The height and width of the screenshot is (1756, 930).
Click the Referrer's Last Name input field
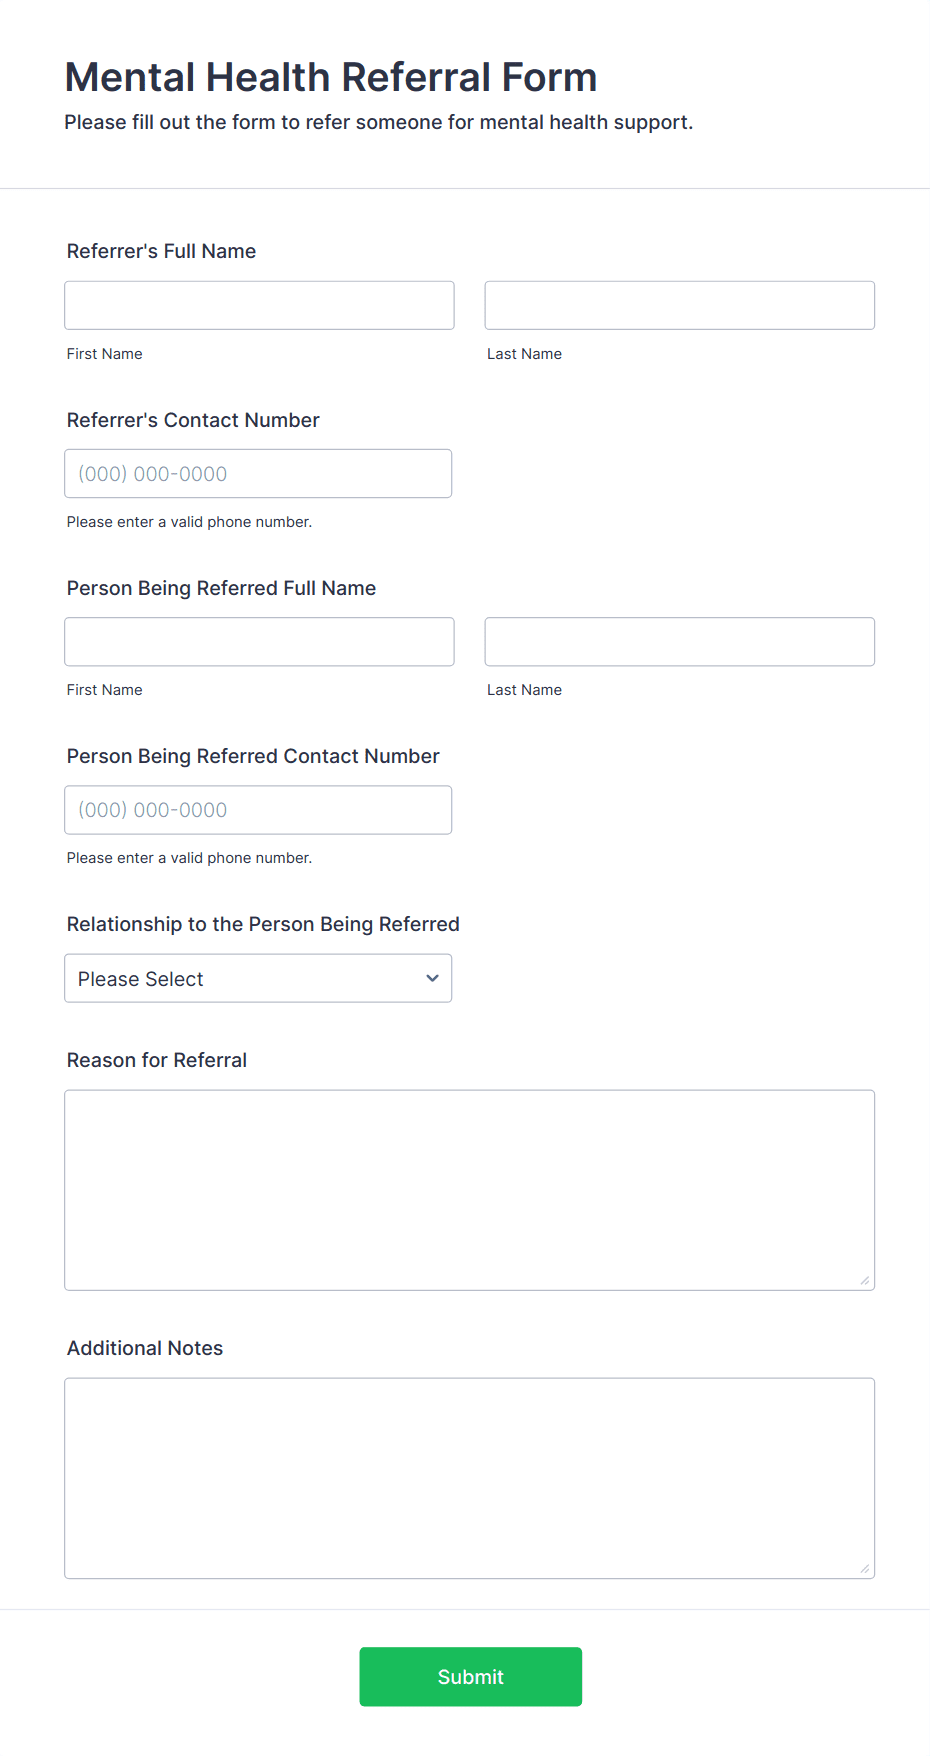pyautogui.click(x=678, y=304)
